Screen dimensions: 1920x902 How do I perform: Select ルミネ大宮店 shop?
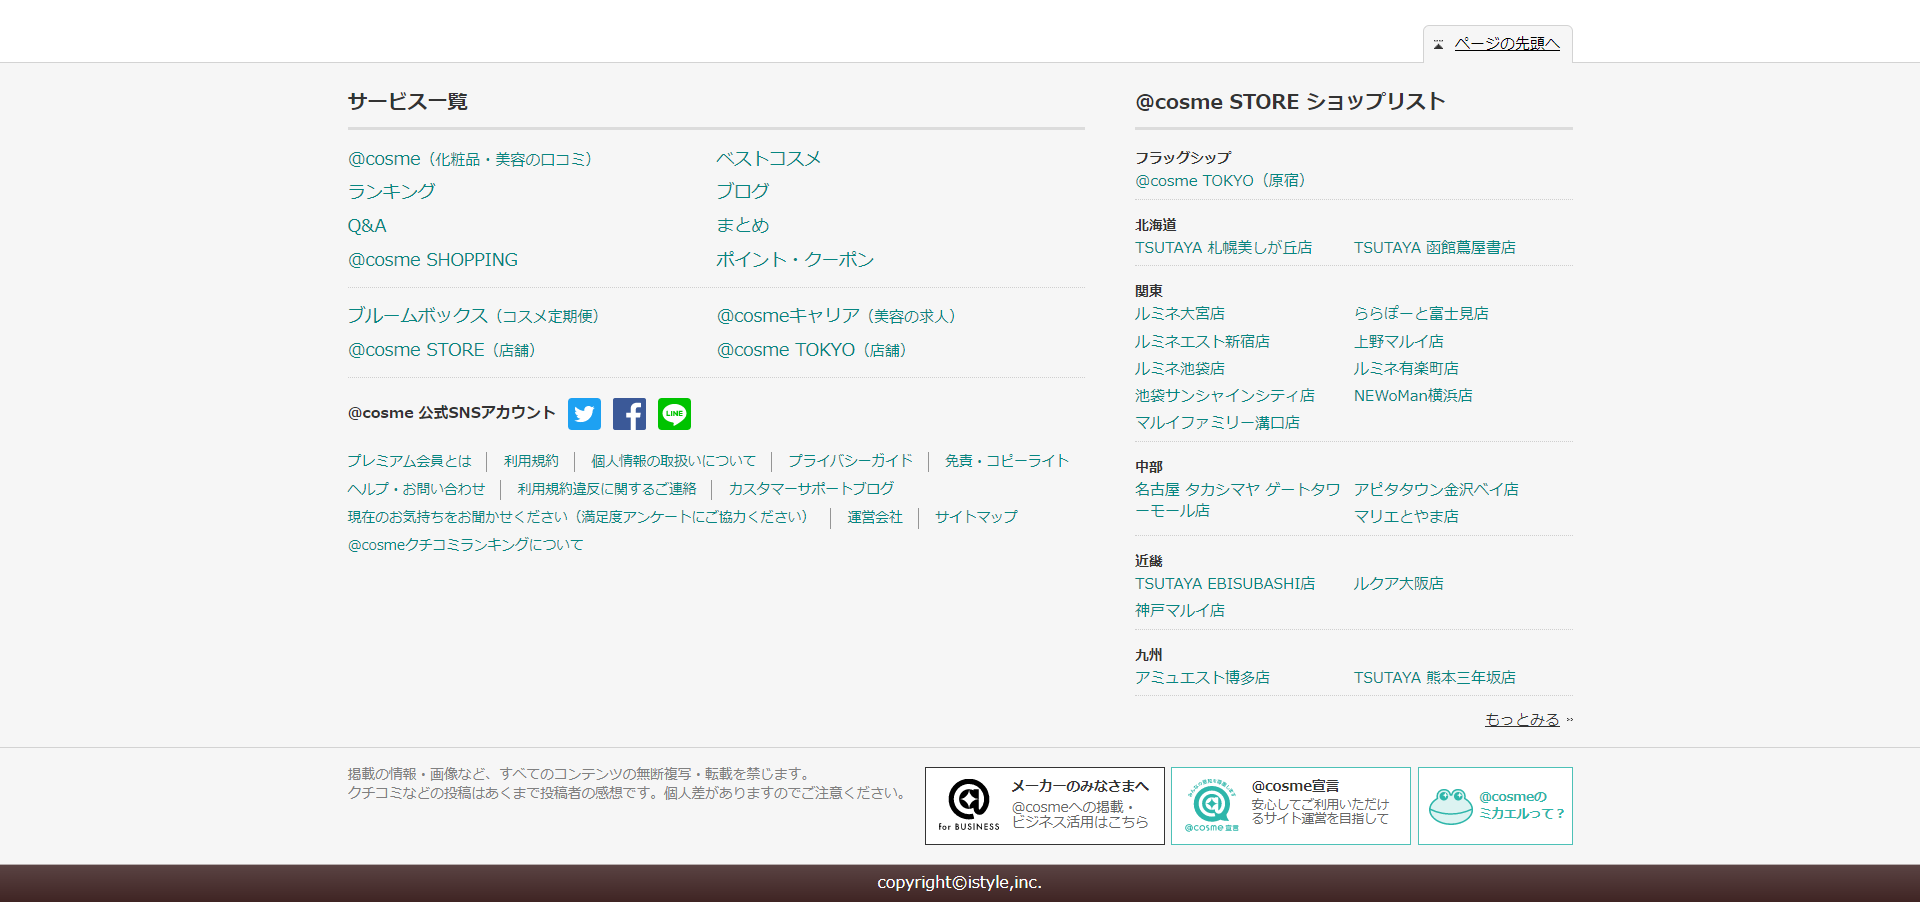pos(1180,314)
